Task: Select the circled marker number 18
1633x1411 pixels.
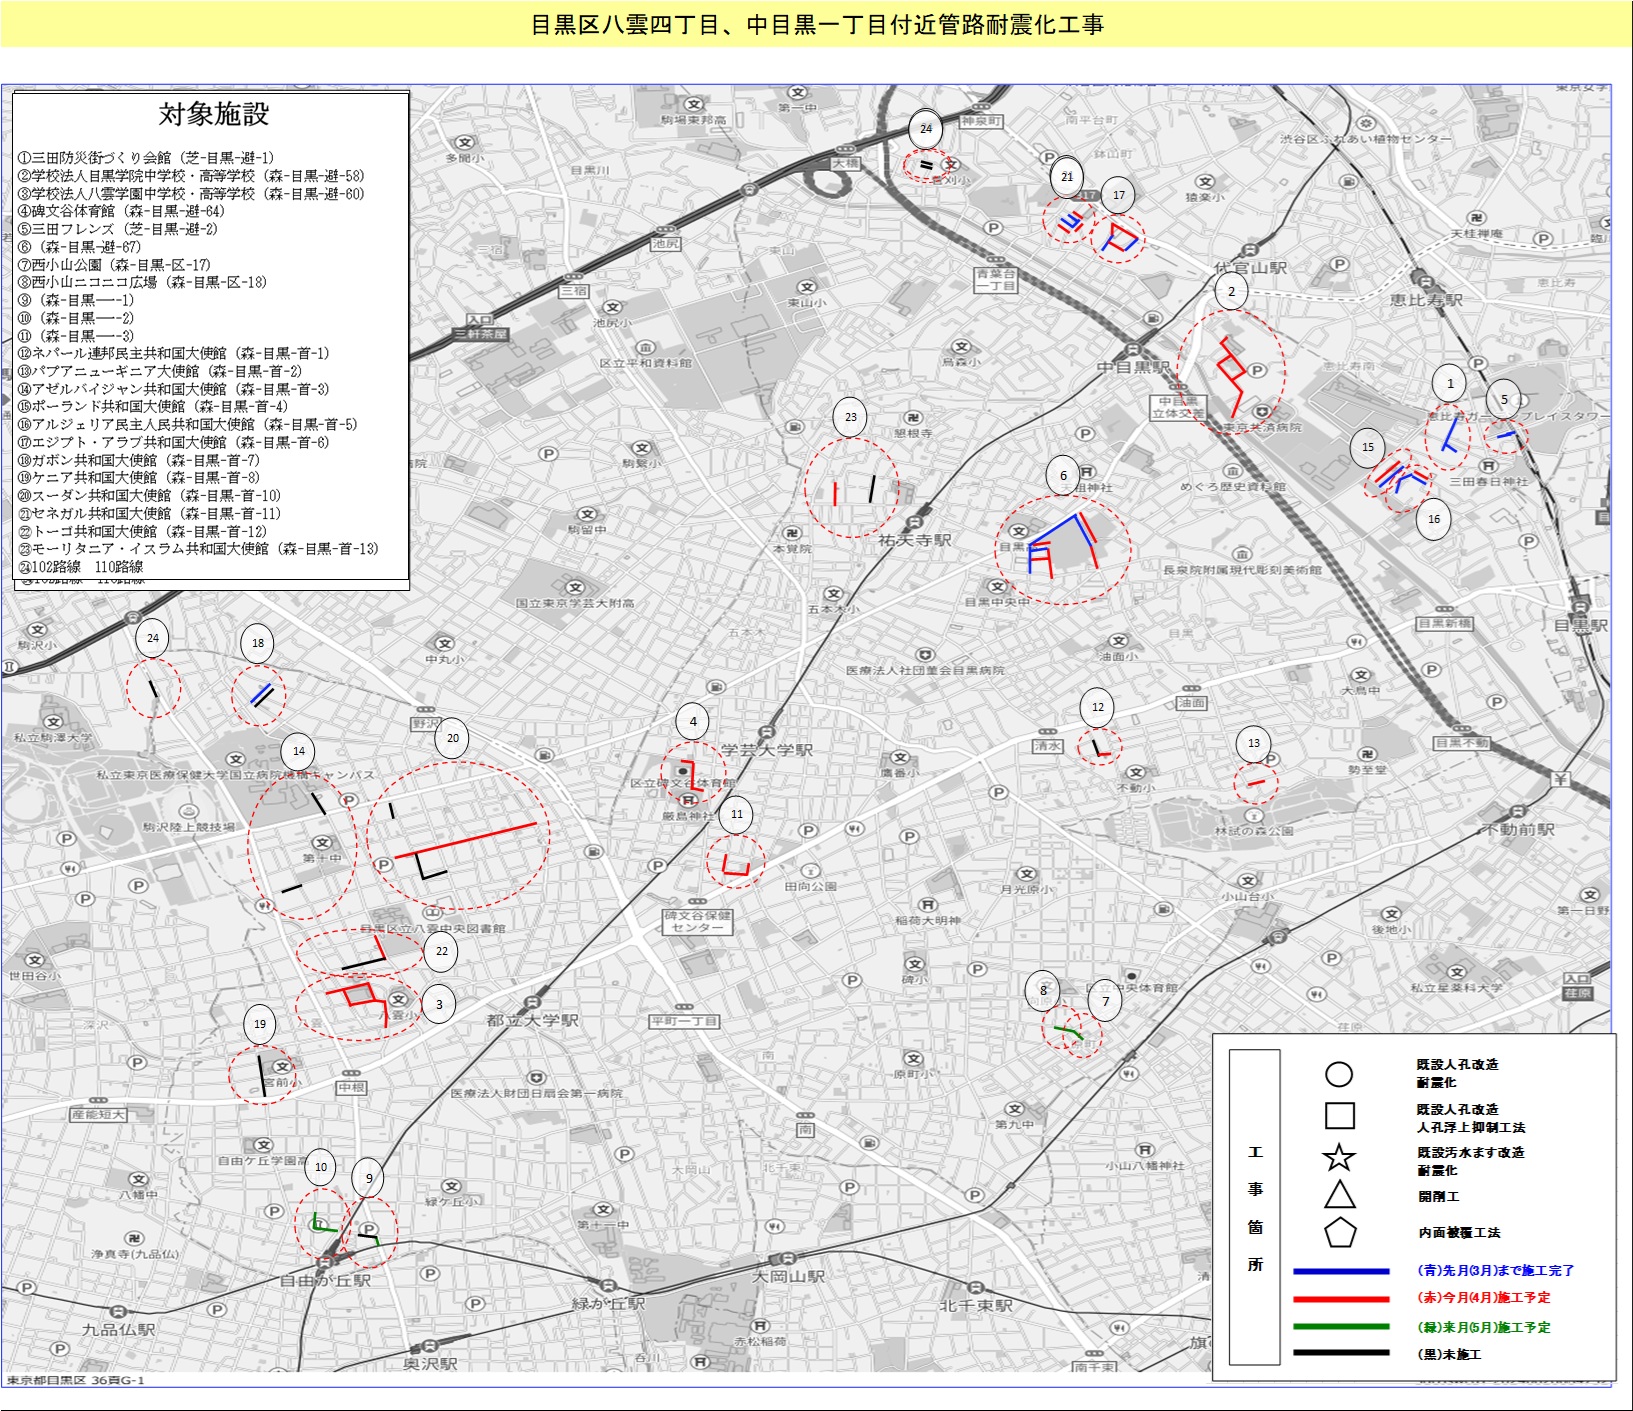Action: coord(258,643)
